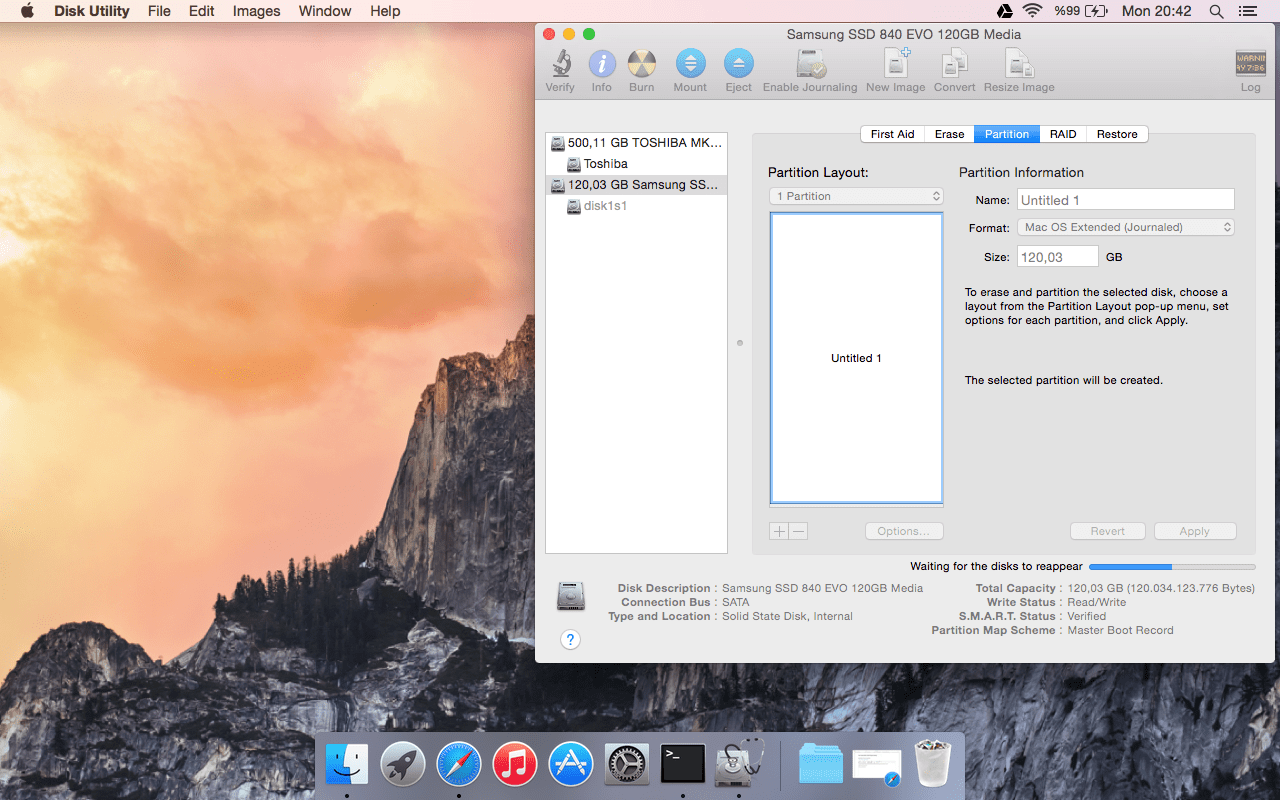Click the partition Name field

pyautogui.click(x=1125, y=199)
